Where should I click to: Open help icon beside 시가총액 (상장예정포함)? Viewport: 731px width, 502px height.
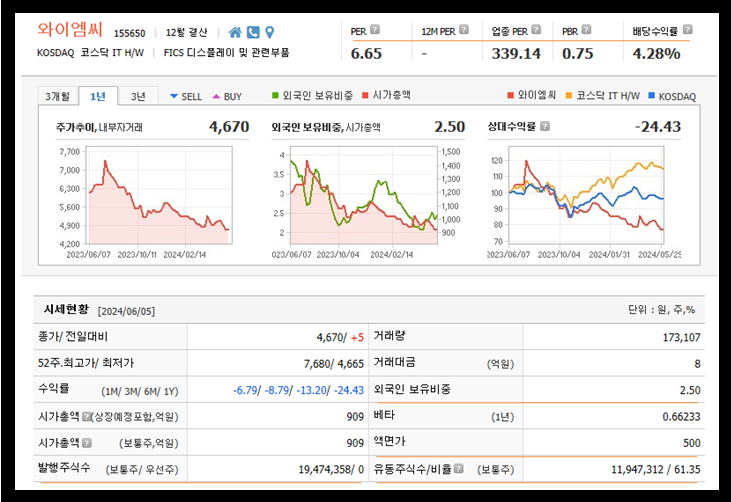[x=86, y=416]
